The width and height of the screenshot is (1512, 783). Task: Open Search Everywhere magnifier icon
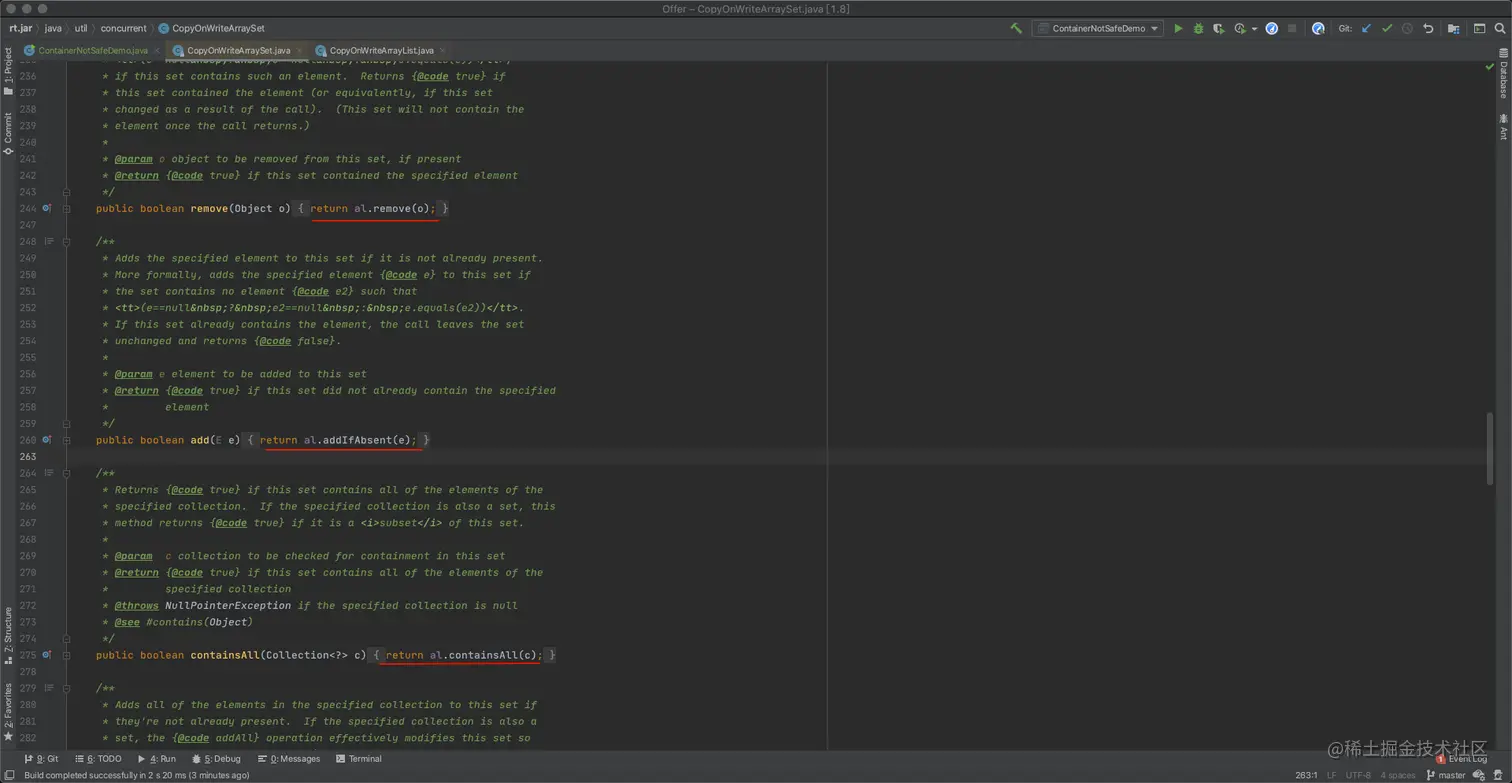pos(1500,29)
